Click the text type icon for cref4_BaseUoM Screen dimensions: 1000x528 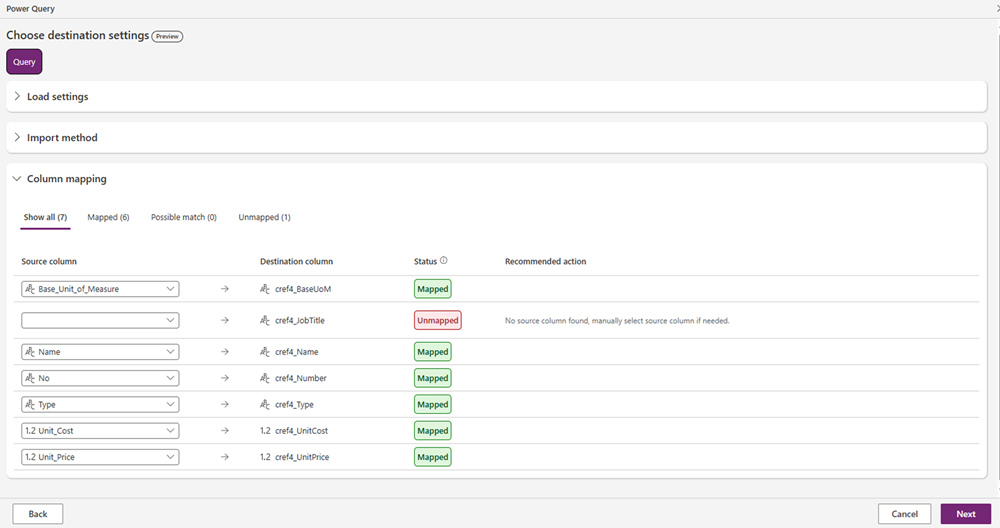(265, 289)
